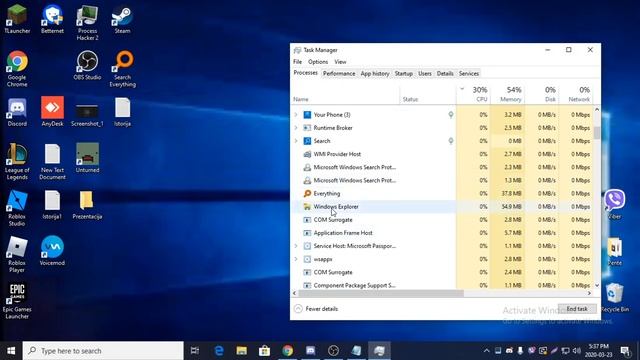Open Betternet desktop icon
The width and height of the screenshot is (640, 360).
click(x=52, y=19)
